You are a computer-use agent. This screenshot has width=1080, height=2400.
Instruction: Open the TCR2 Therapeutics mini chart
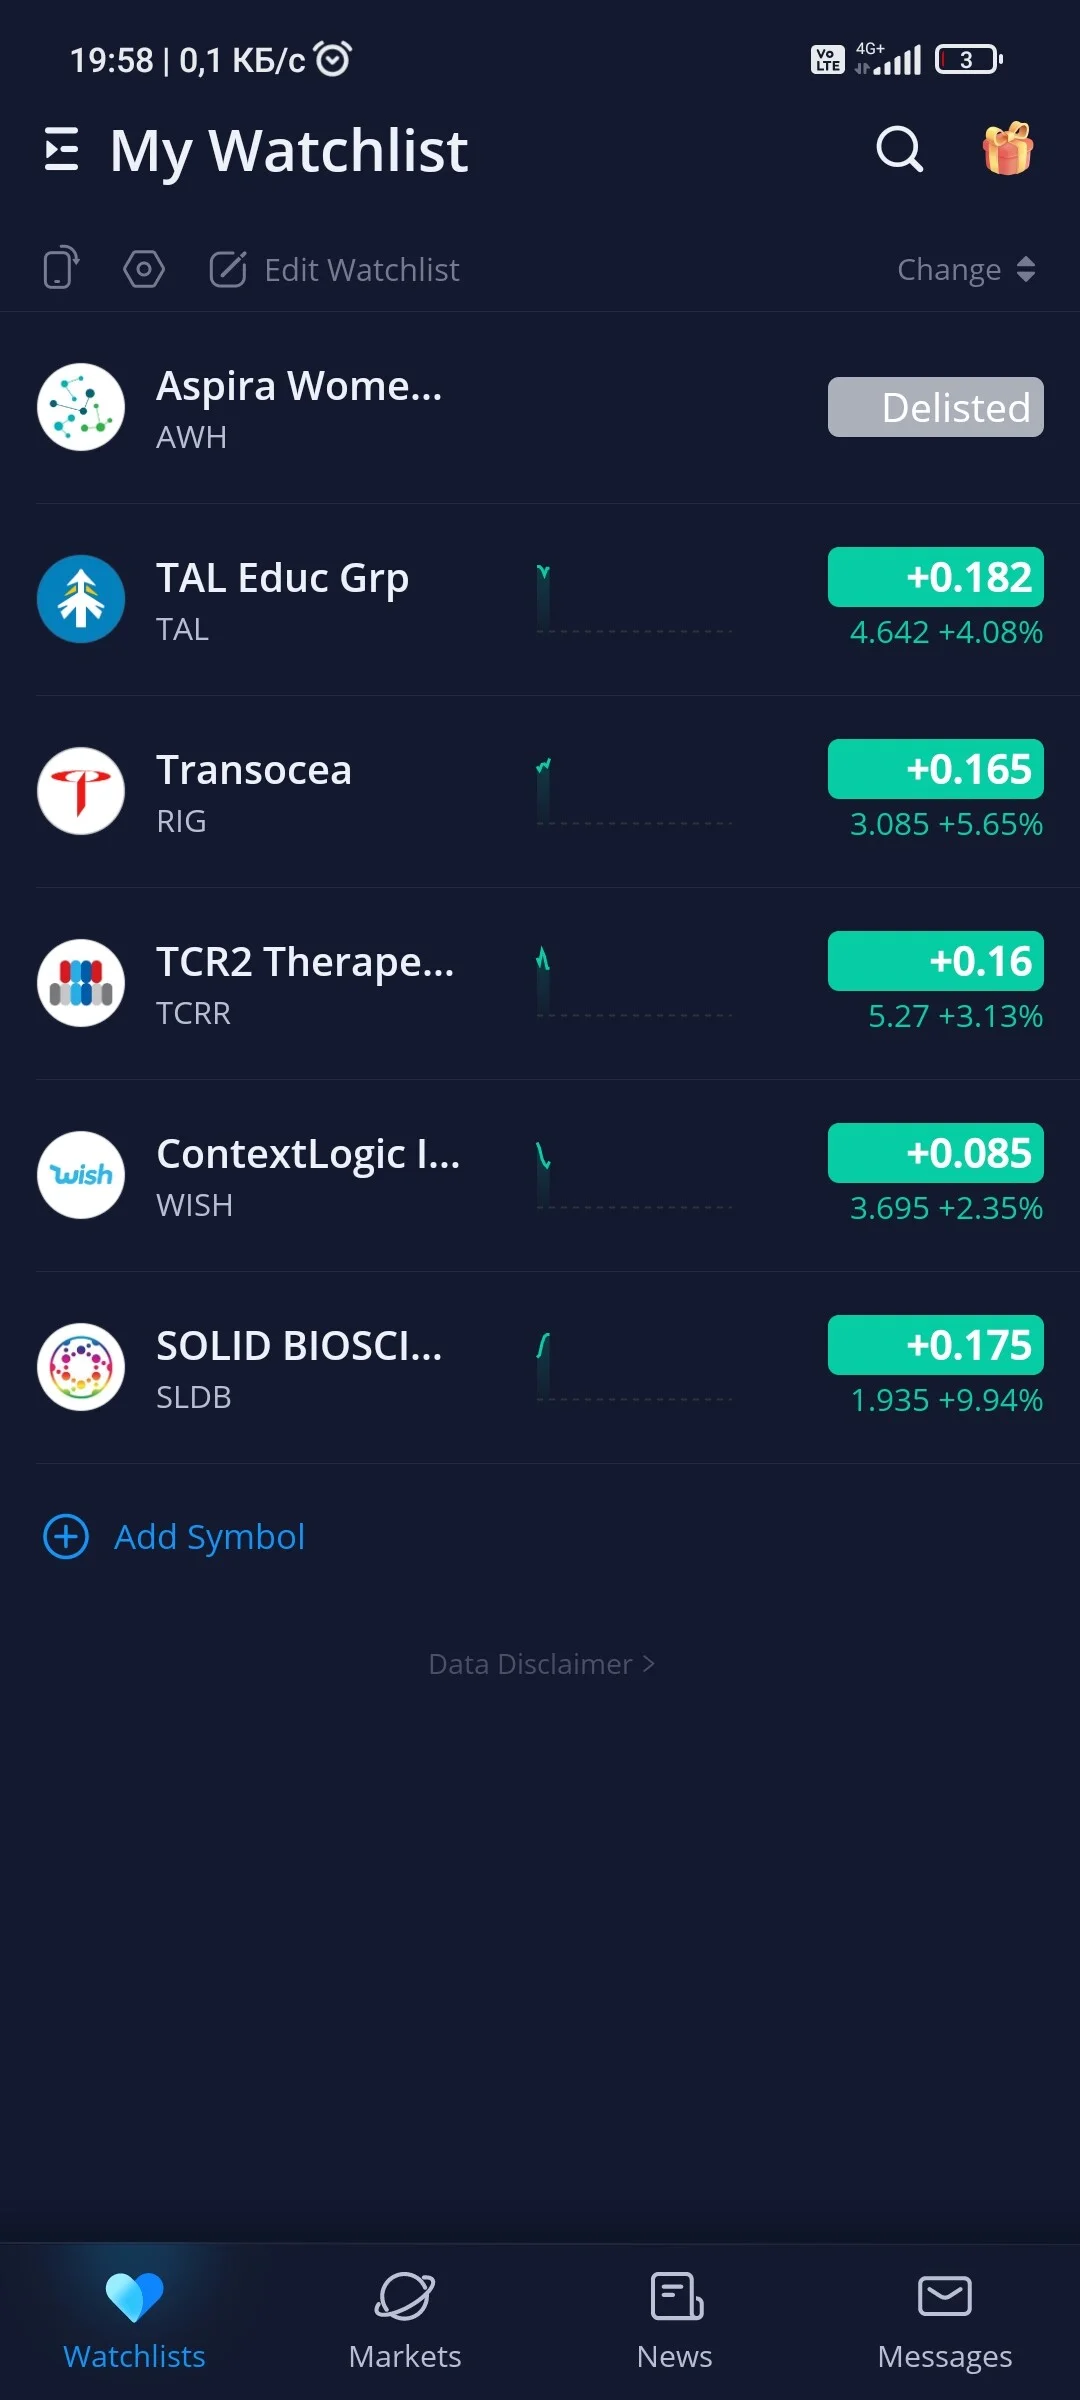pyautogui.click(x=635, y=981)
